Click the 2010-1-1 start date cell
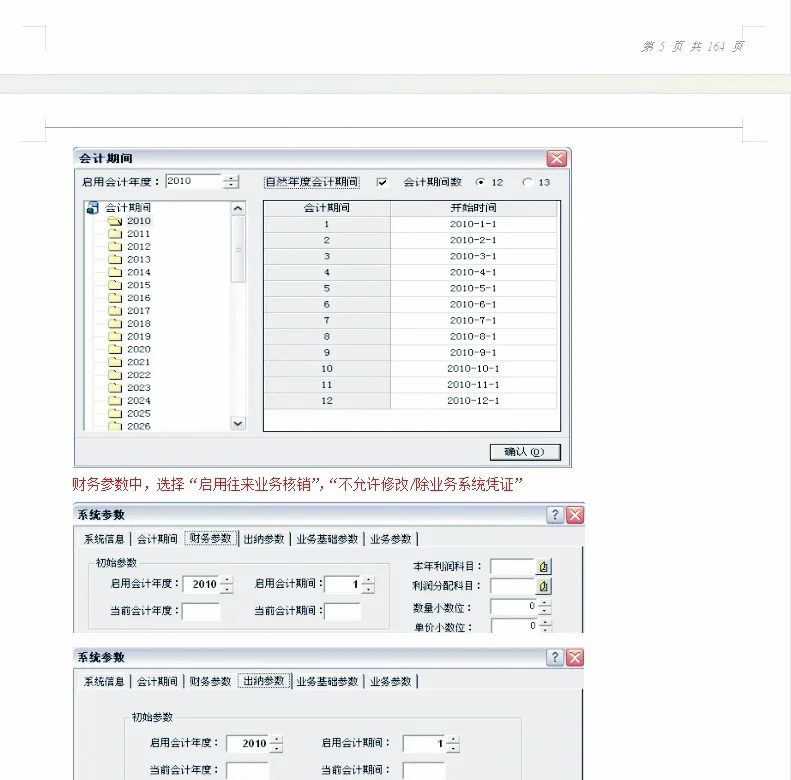 [474, 224]
